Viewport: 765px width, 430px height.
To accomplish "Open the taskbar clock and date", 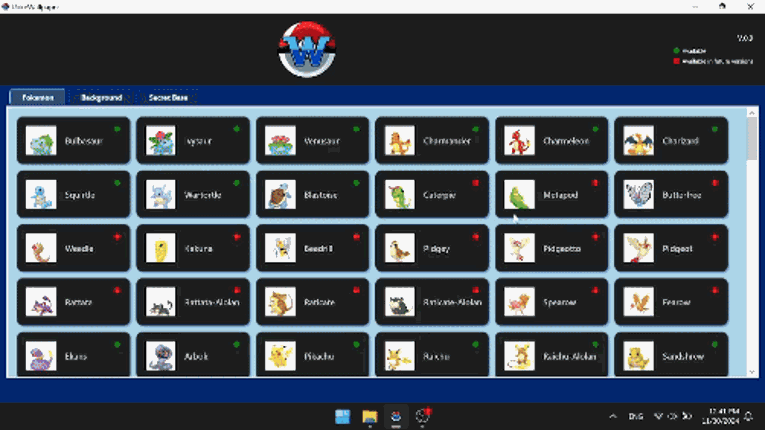I will point(720,416).
